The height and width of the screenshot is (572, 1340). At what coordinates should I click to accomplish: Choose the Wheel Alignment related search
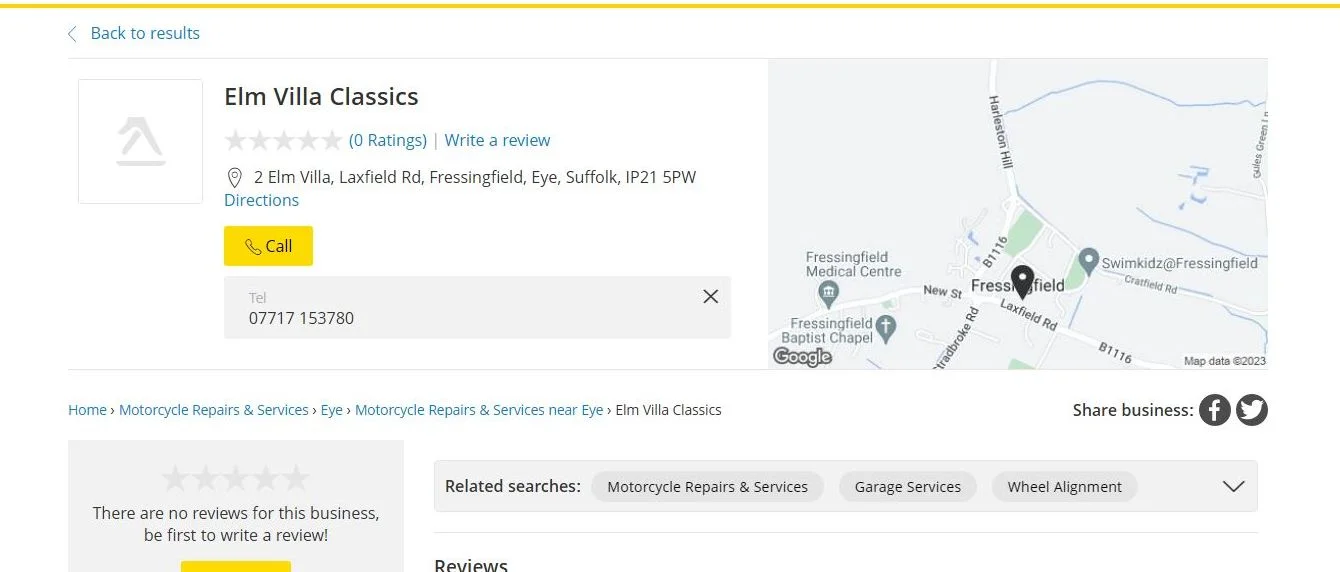(1064, 487)
